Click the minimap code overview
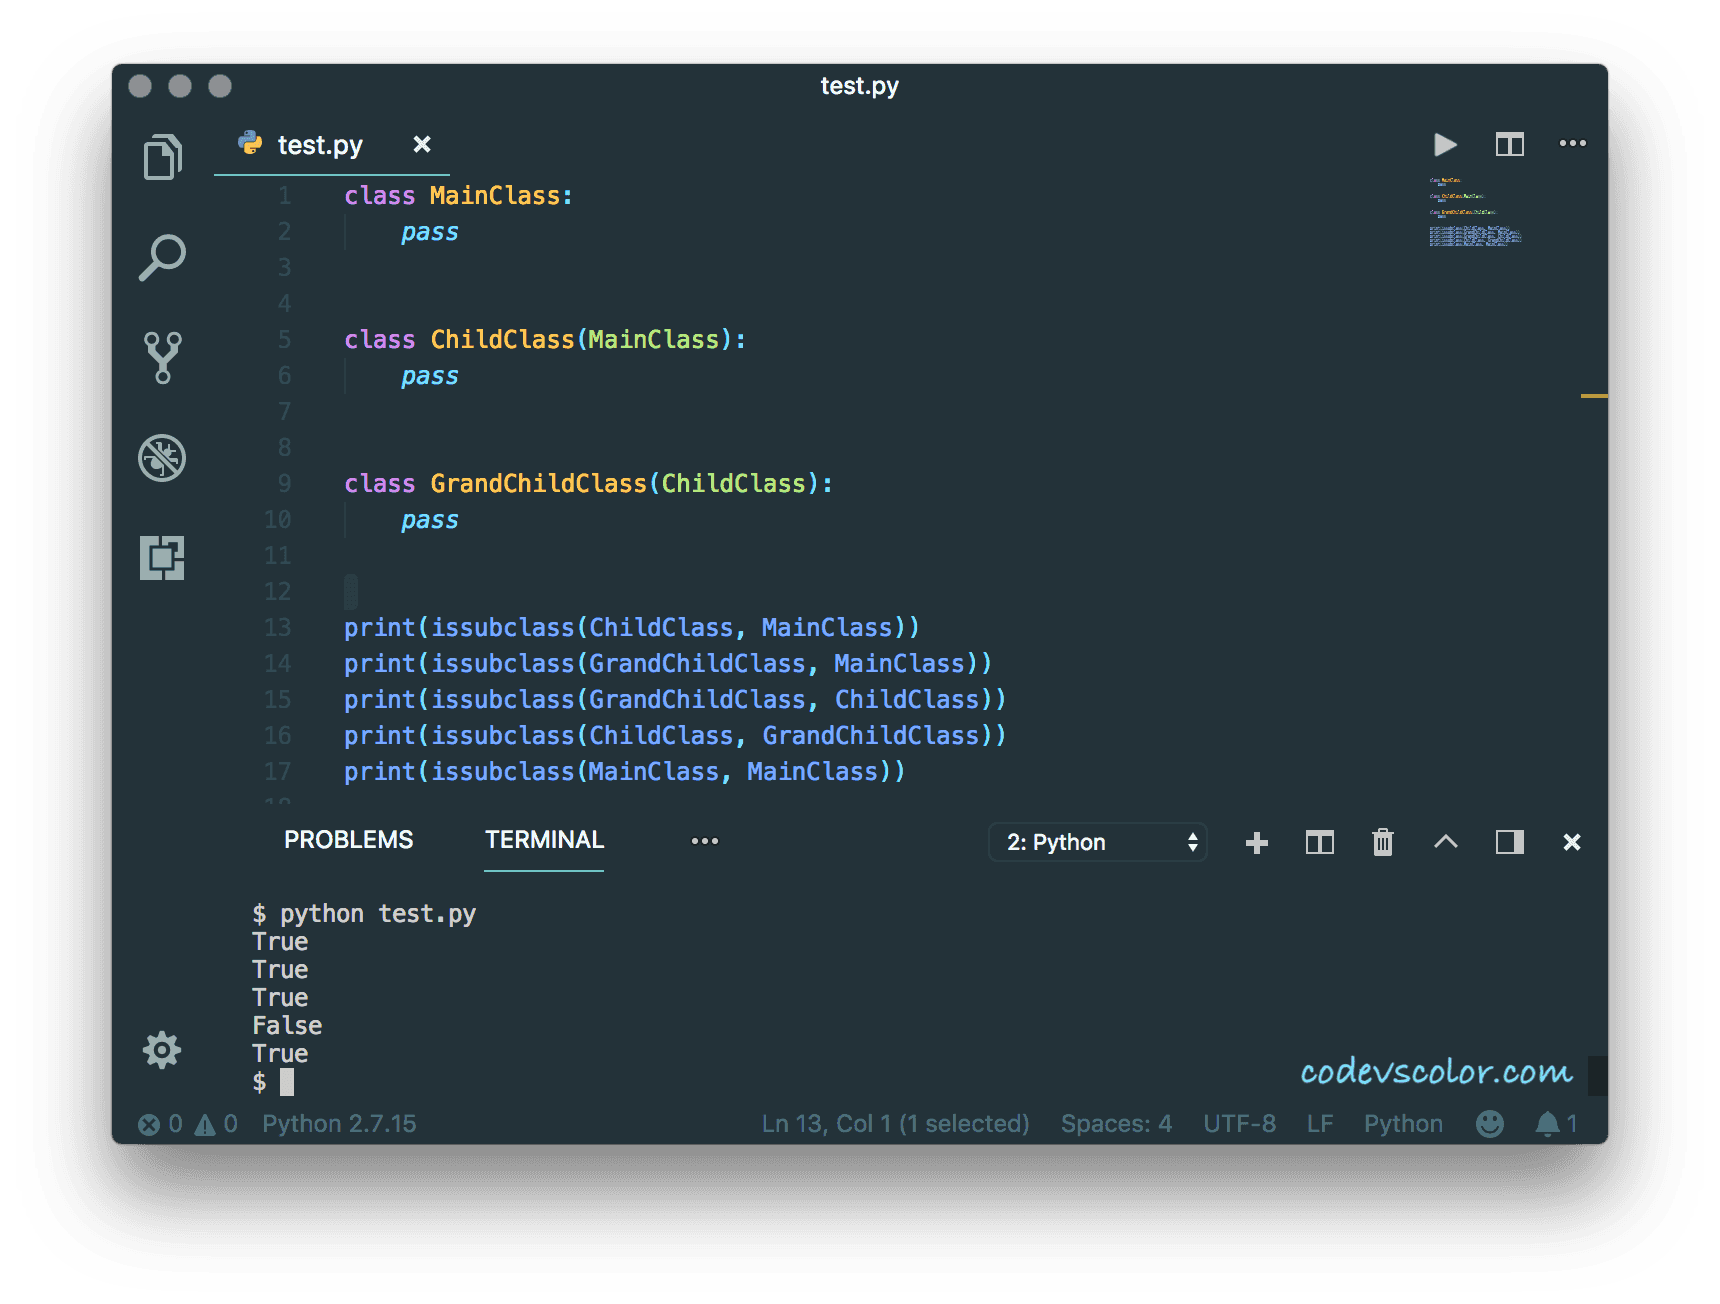Viewport: 1720px width, 1304px height. point(1475,212)
